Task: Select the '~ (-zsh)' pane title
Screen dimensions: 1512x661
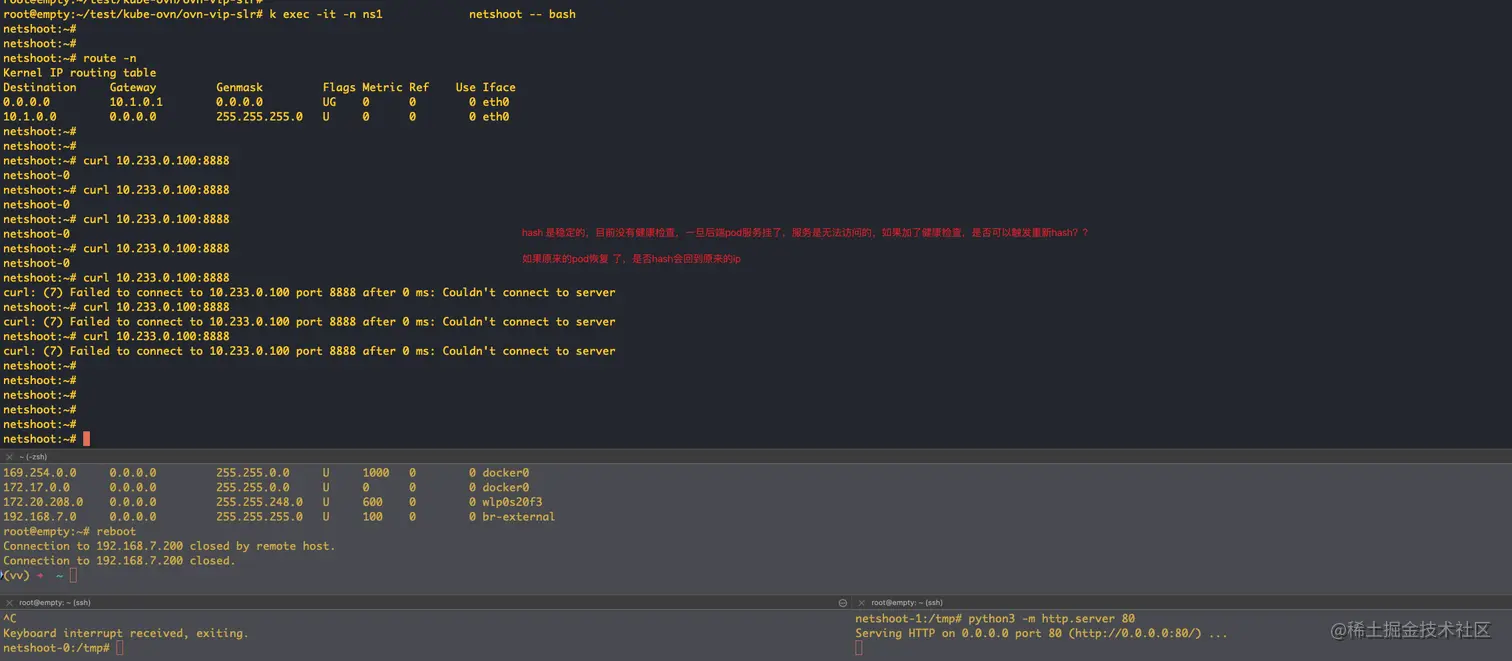Action: pyautogui.click(x=33, y=457)
